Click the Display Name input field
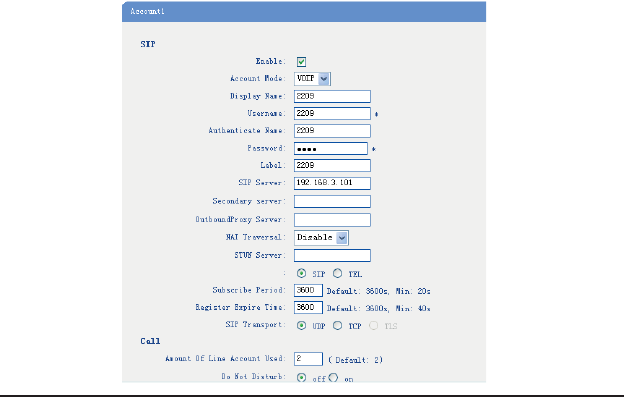The image size is (624, 397). click(332, 96)
